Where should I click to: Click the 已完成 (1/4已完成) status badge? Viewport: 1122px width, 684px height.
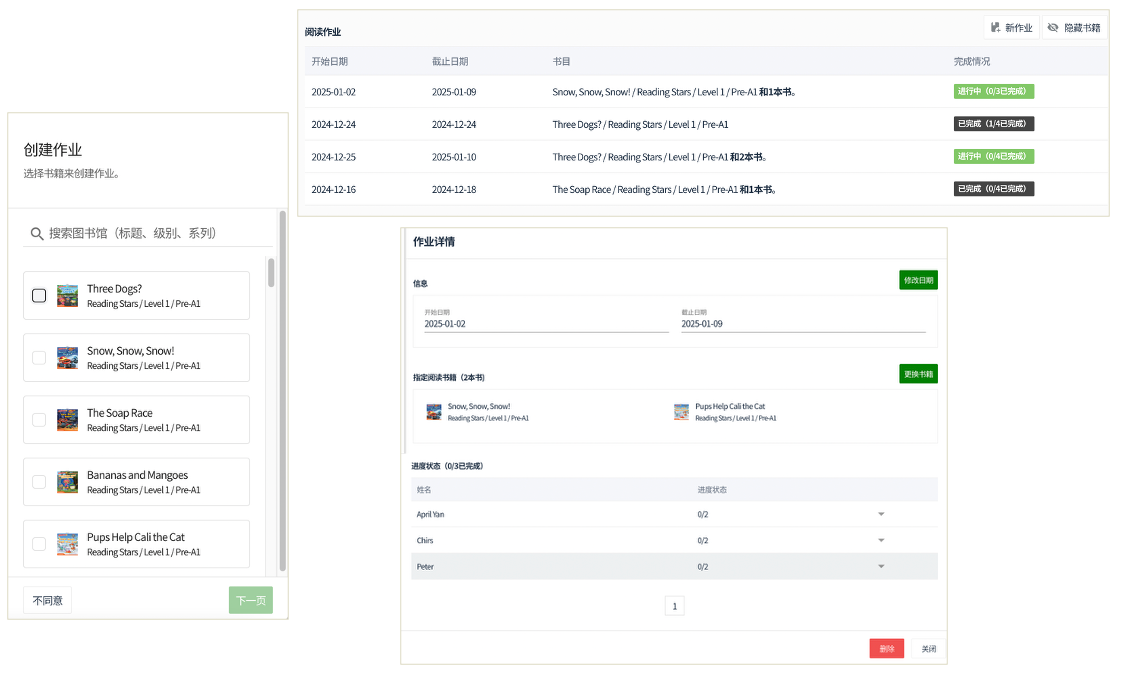pyautogui.click(x=993, y=124)
